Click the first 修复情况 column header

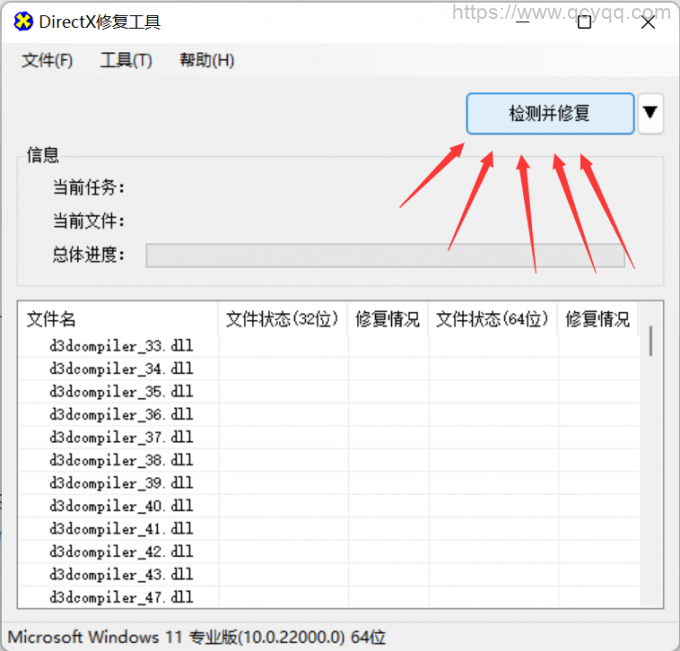click(x=388, y=319)
